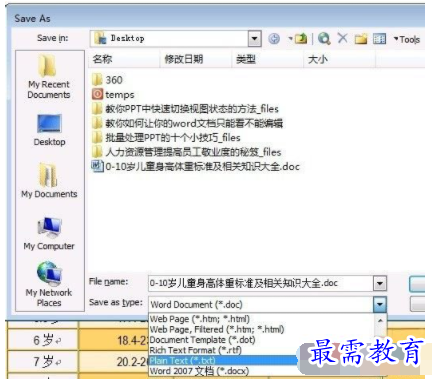Sort by 类型 column header
This screenshot has height=383, width=432.
[268, 59]
